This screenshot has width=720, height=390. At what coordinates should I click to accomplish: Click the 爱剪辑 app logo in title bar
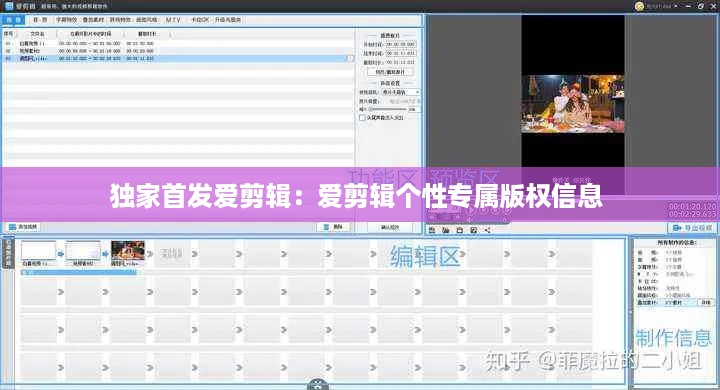(x=9, y=6)
